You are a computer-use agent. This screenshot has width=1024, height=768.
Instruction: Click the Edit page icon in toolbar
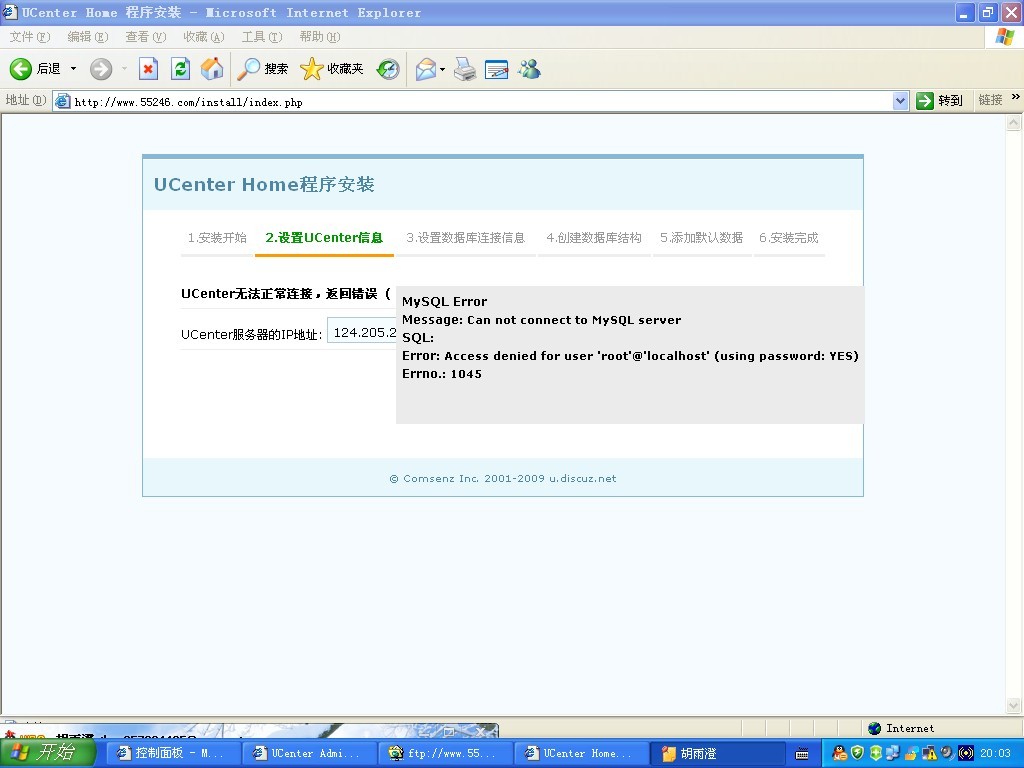coord(496,69)
